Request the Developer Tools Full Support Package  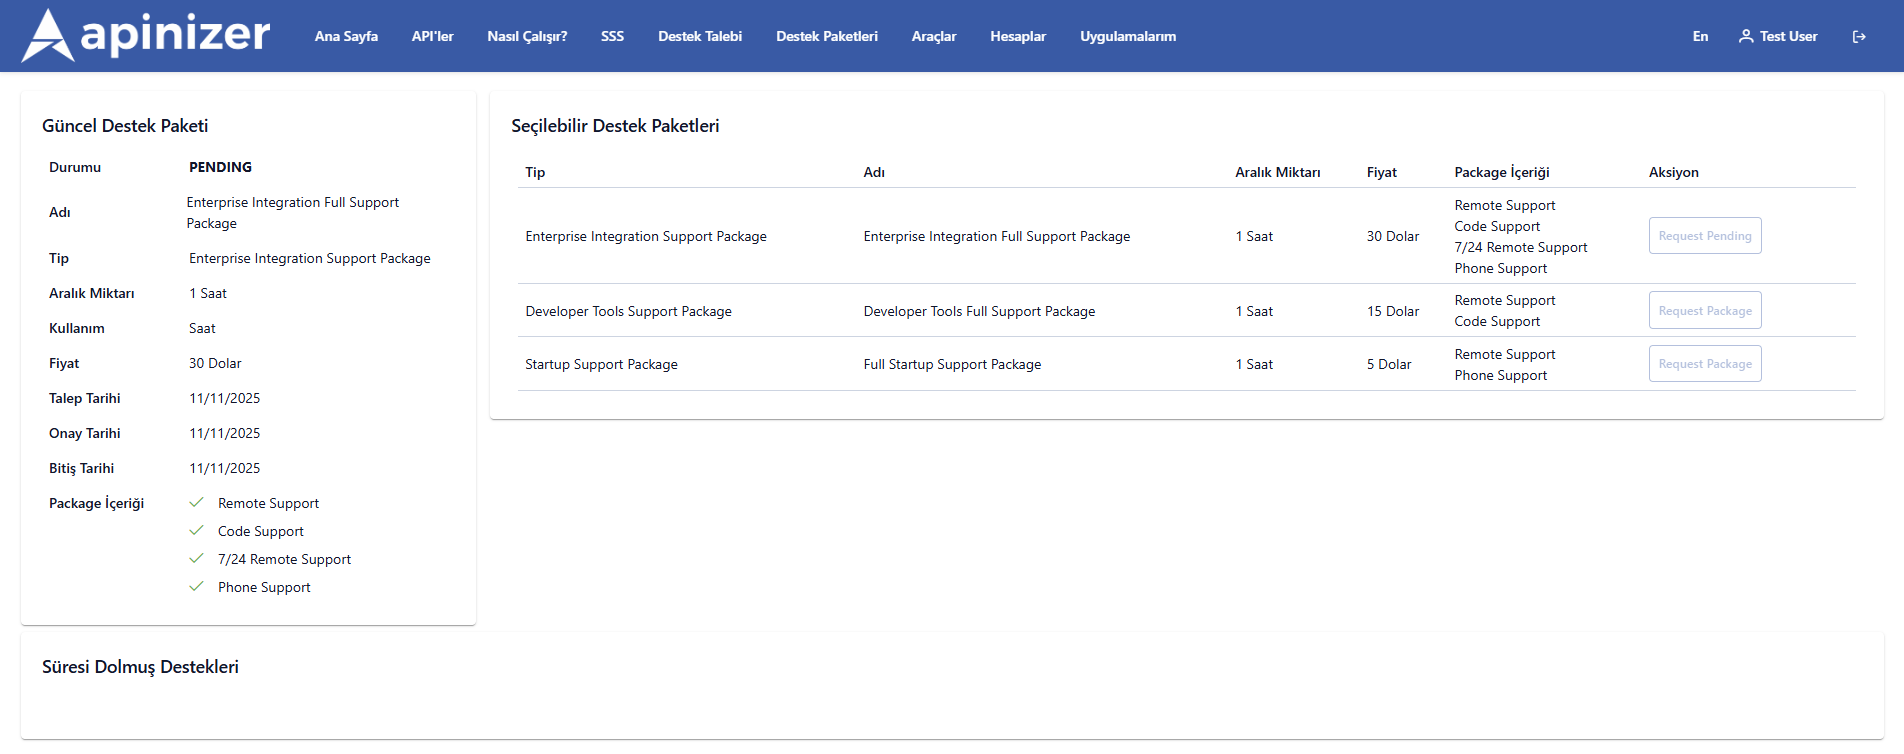[x=1705, y=311]
